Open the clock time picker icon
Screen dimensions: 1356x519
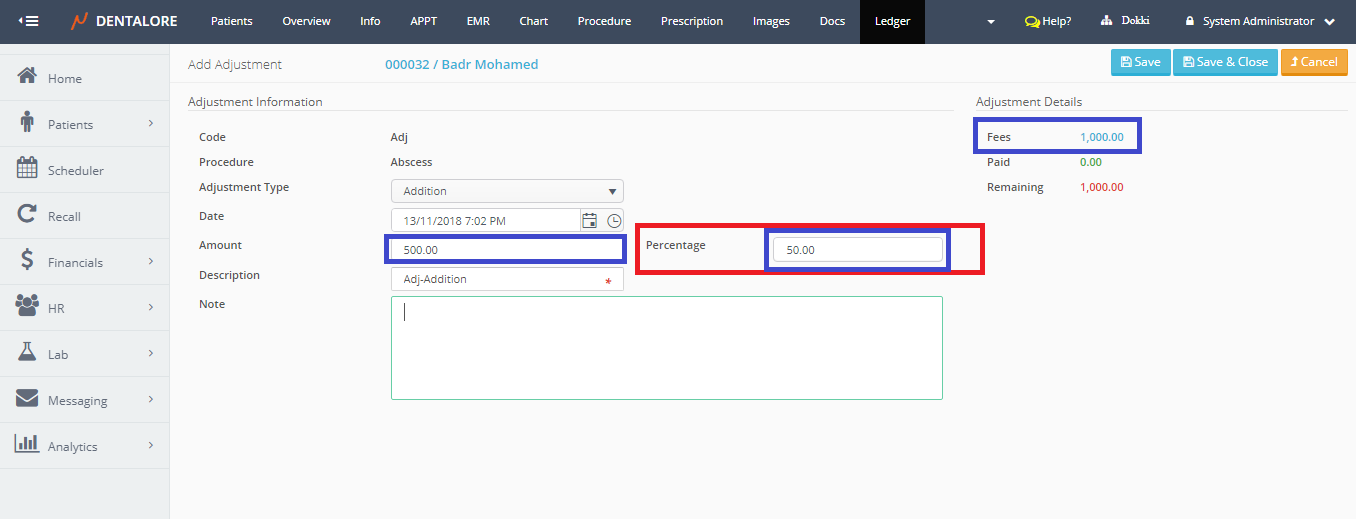pyautogui.click(x=614, y=221)
